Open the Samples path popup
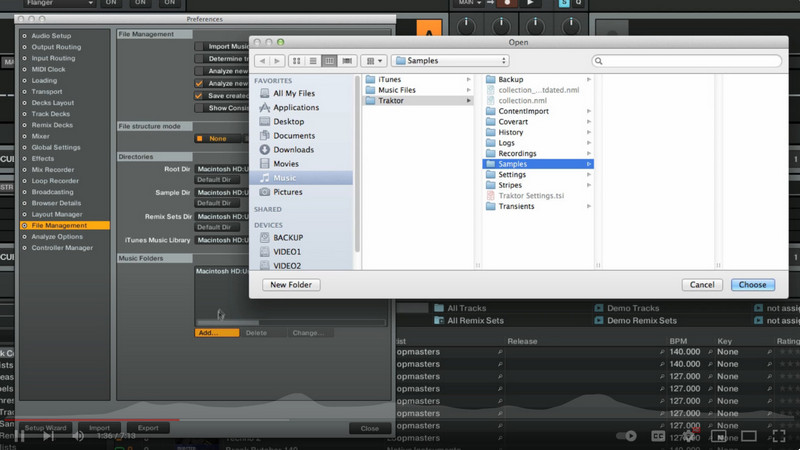Screen dimensions: 800x450 click(x=451, y=61)
